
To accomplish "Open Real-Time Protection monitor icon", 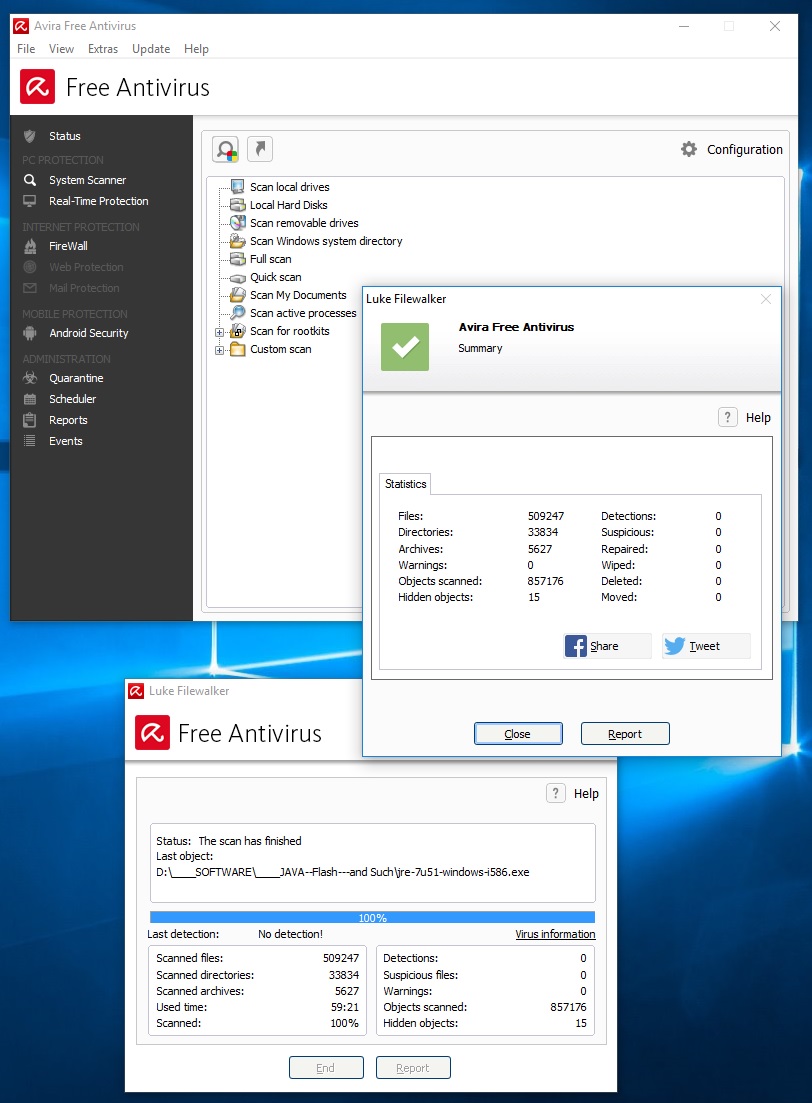I will click(x=30, y=201).
